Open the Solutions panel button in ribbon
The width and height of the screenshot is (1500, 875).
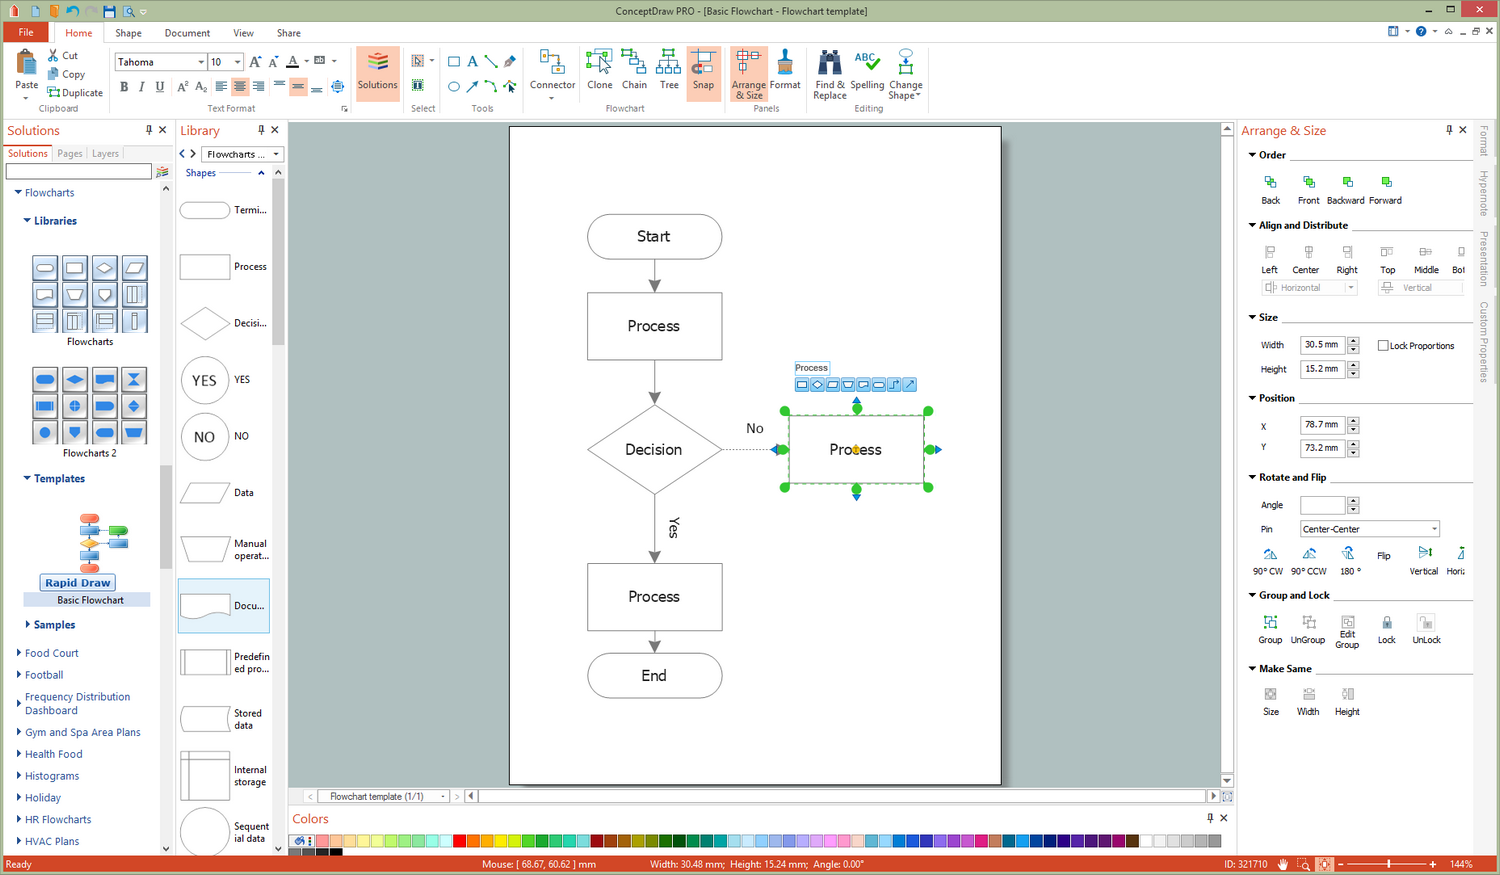coord(377,72)
